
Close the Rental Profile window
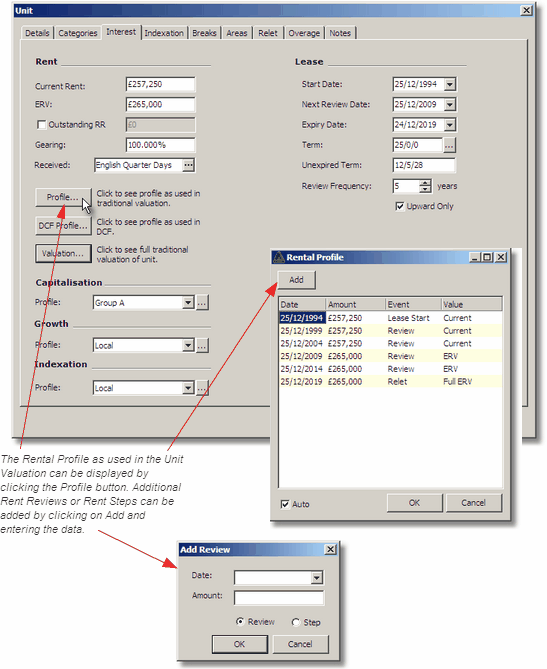[501, 257]
